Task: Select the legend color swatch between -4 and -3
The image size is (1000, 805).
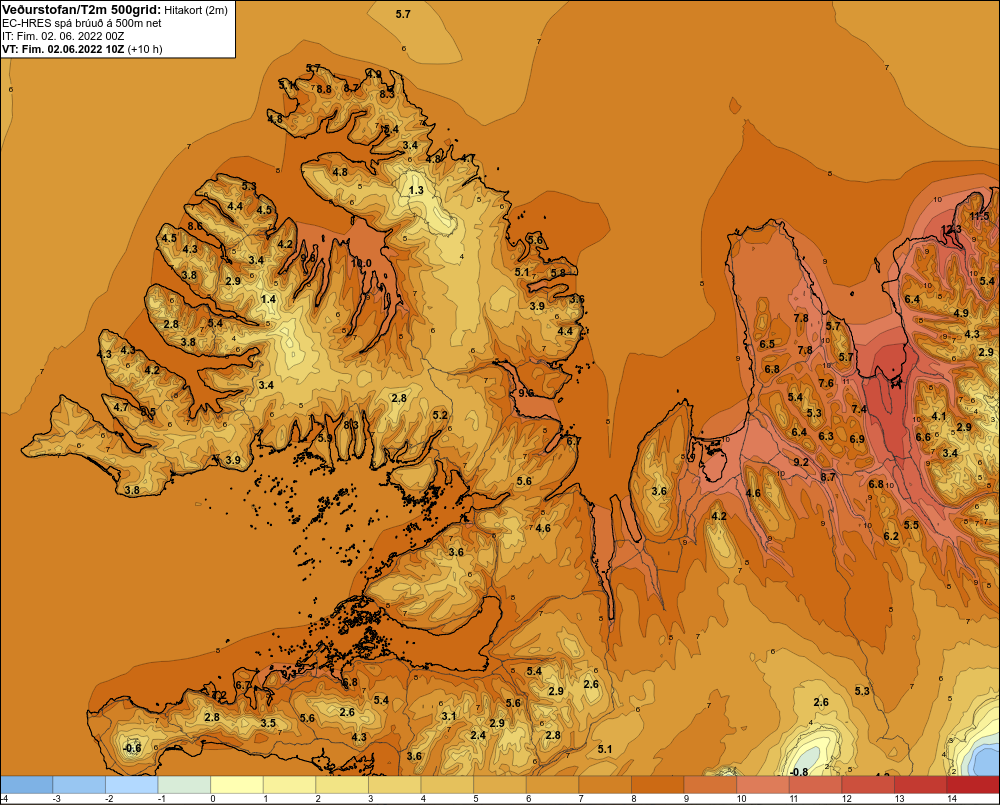Action: pos(26,785)
